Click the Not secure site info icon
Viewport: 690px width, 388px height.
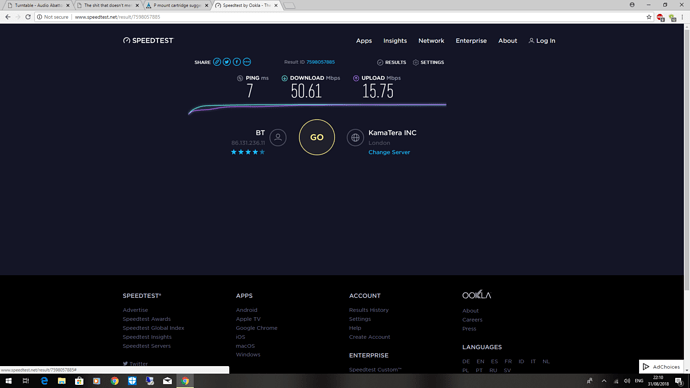pos(40,17)
